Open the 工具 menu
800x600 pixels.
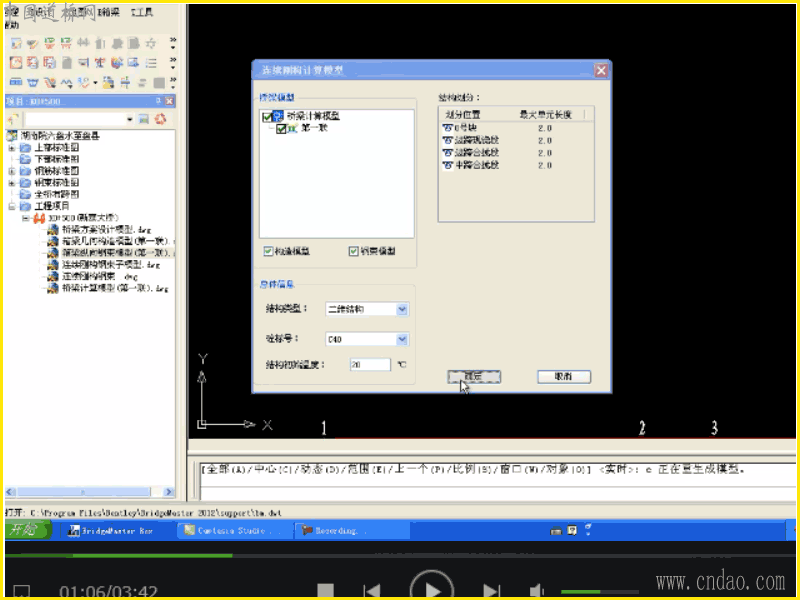(142, 12)
